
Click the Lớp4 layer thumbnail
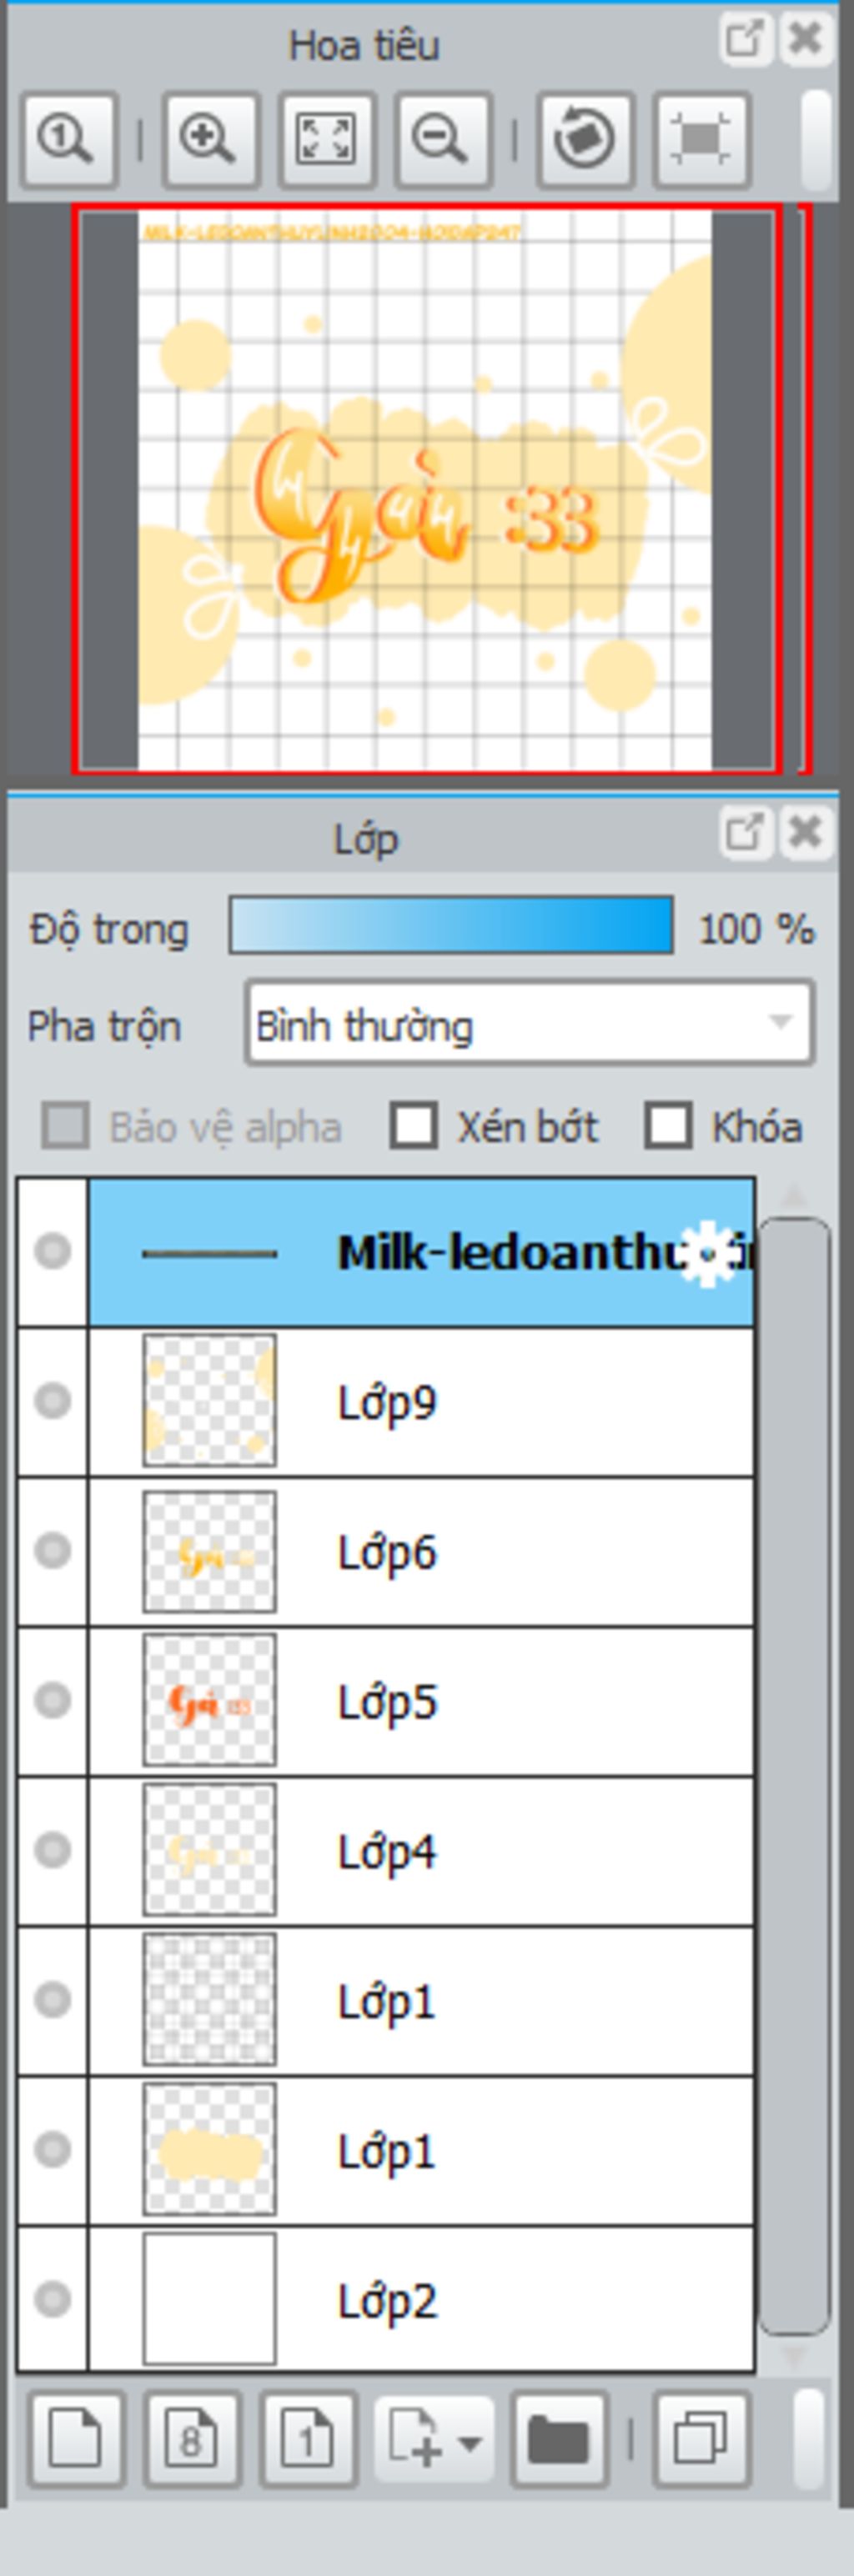coord(209,1850)
